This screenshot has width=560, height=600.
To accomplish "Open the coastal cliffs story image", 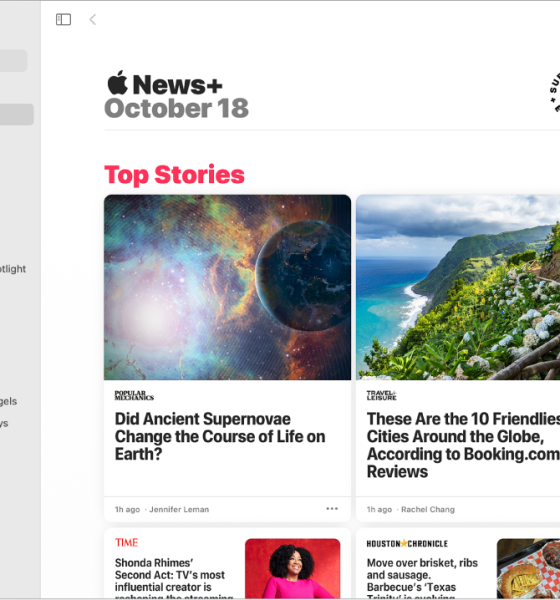I will point(458,287).
